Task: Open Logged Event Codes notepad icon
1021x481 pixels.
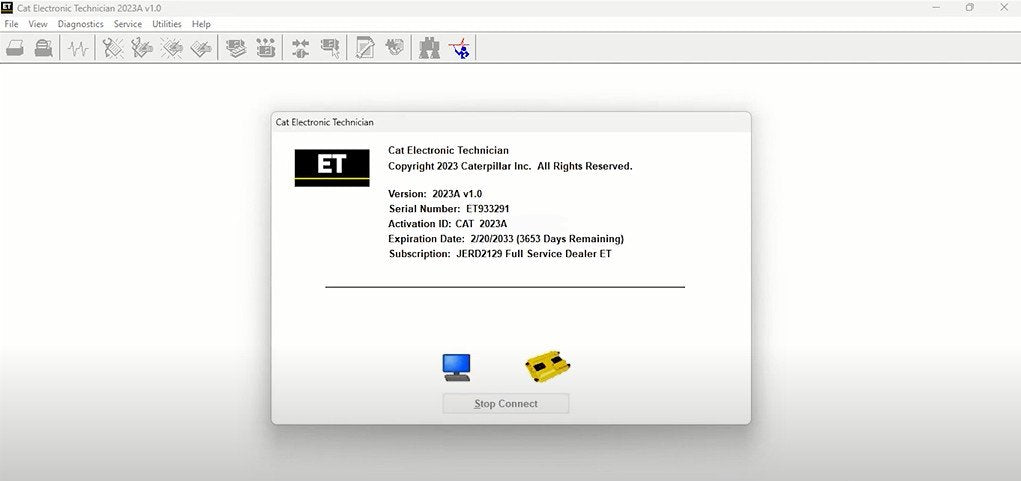Action: coord(201,48)
